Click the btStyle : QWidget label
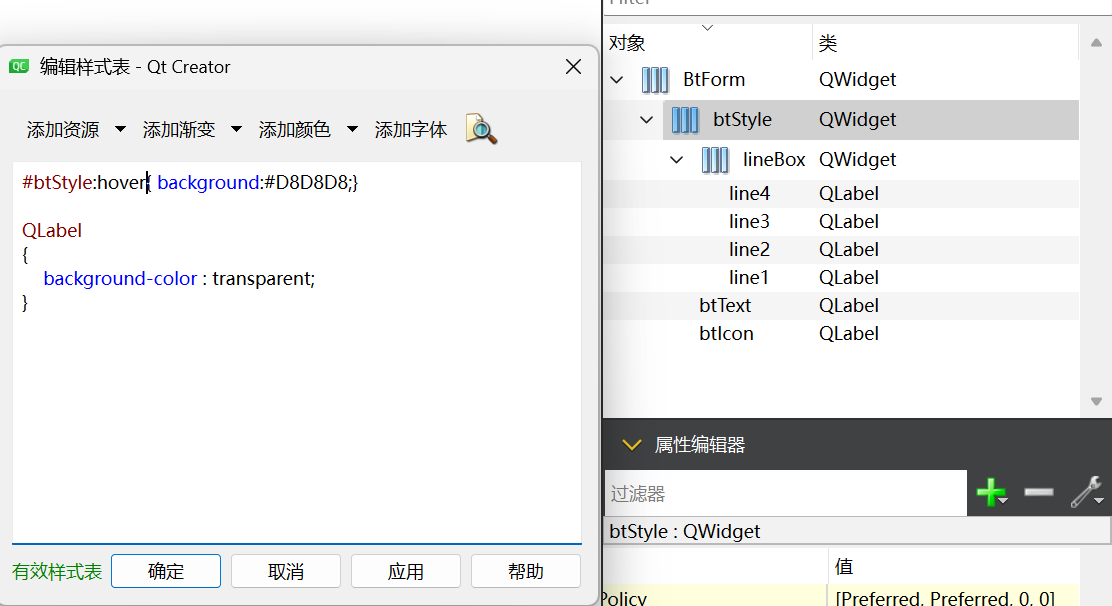The image size is (1112, 606). [x=684, y=531]
